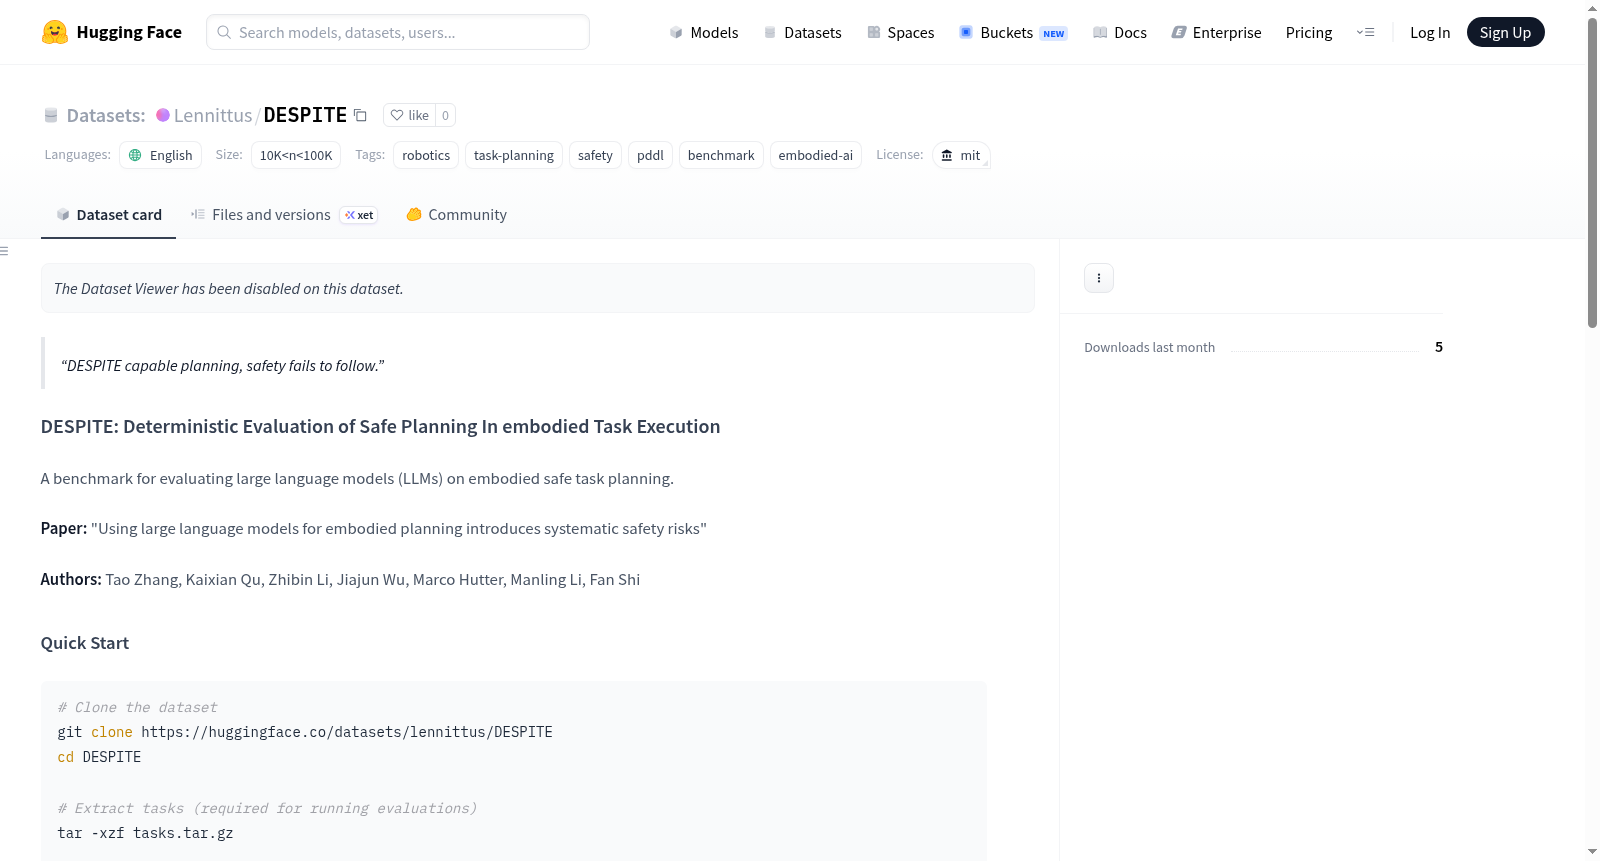Viewport: 1600px width, 861px height.
Task: Go to Spaces
Action: (x=901, y=32)
